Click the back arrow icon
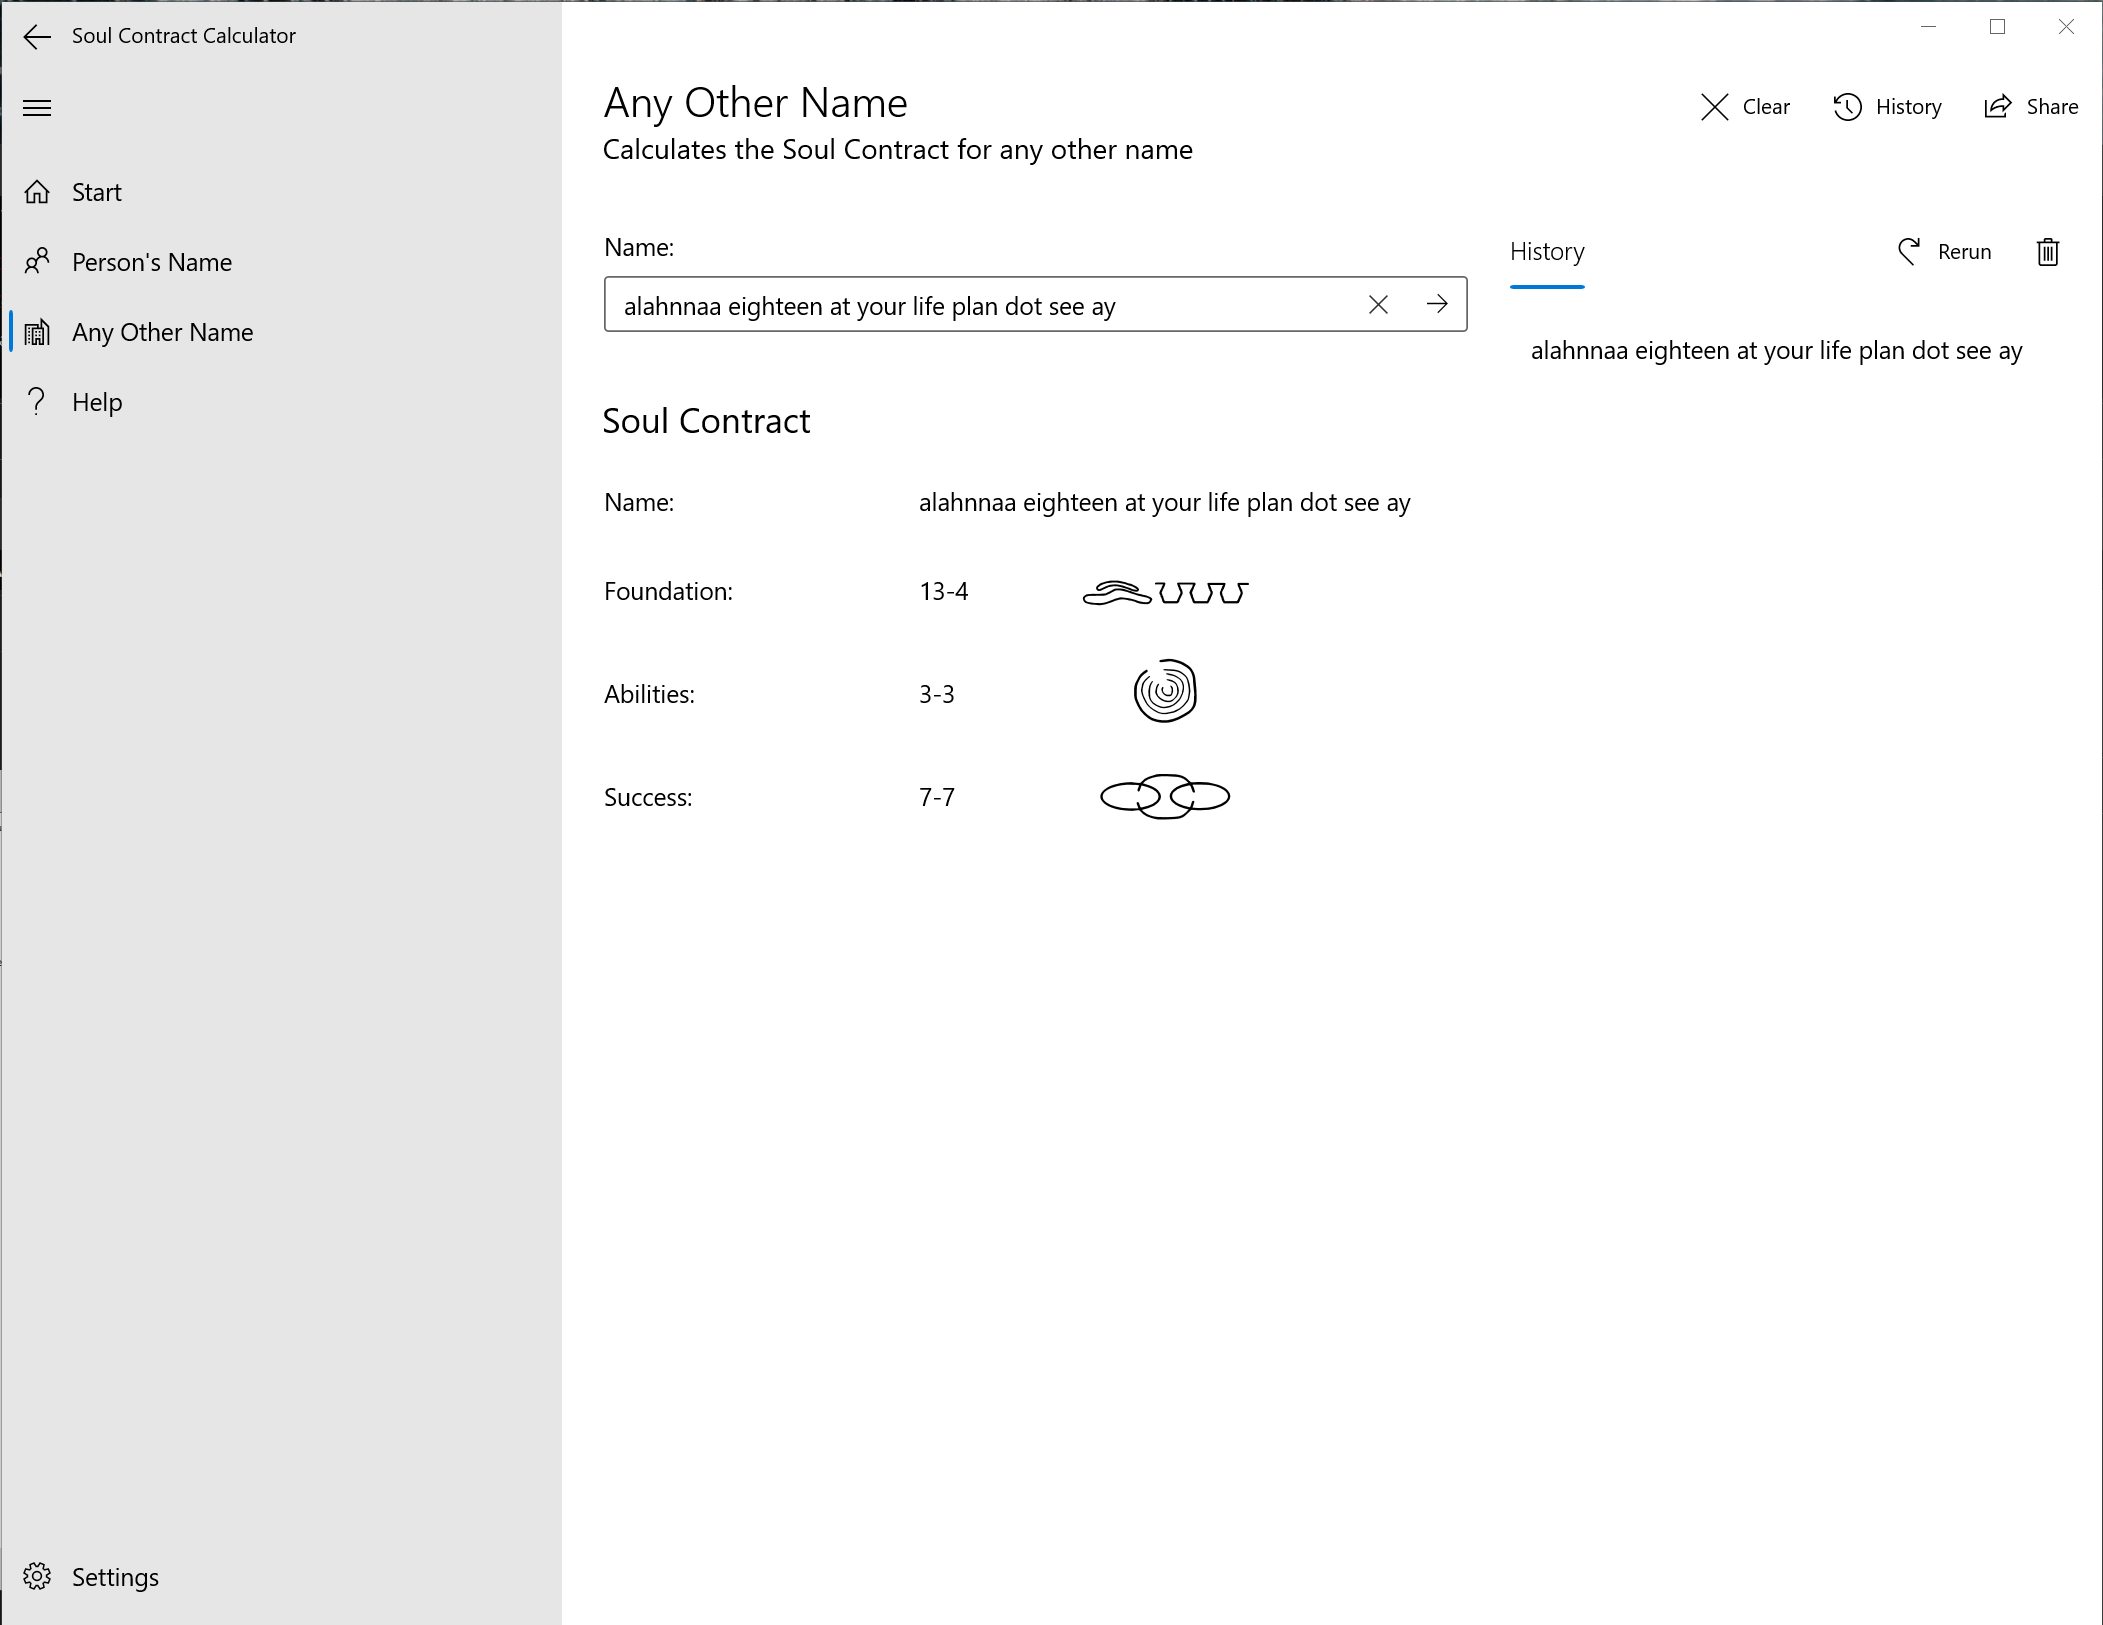The width and height of the screenshot is (2103, 1625). [37, 37]
